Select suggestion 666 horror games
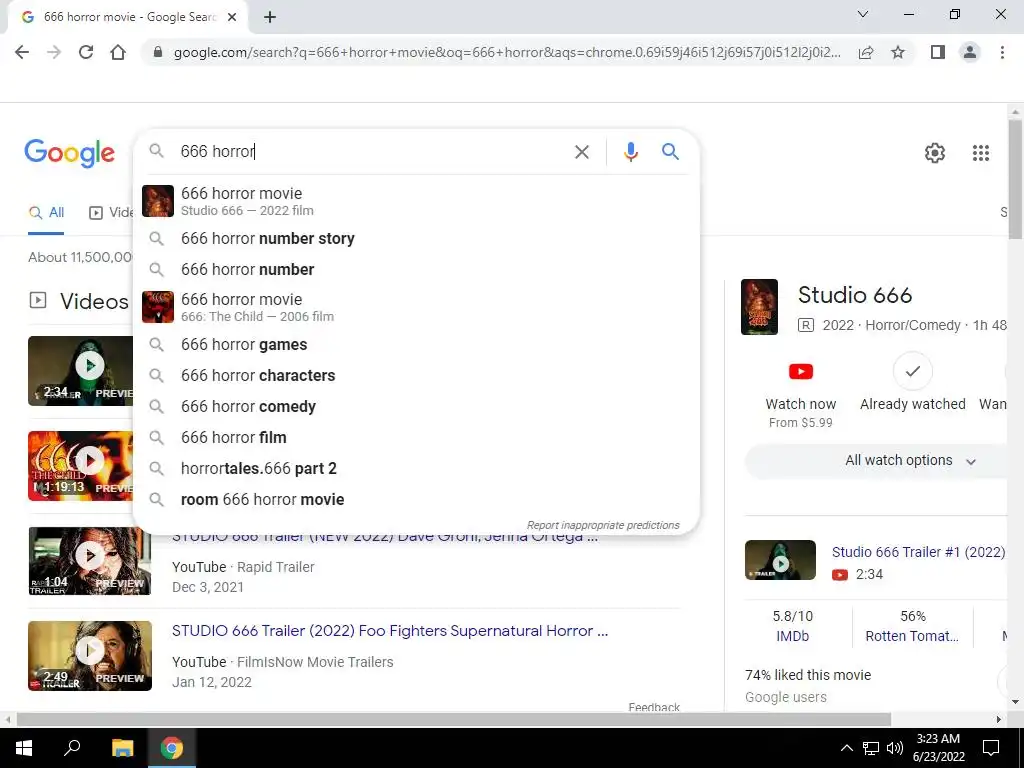 (x=416, y=344)
